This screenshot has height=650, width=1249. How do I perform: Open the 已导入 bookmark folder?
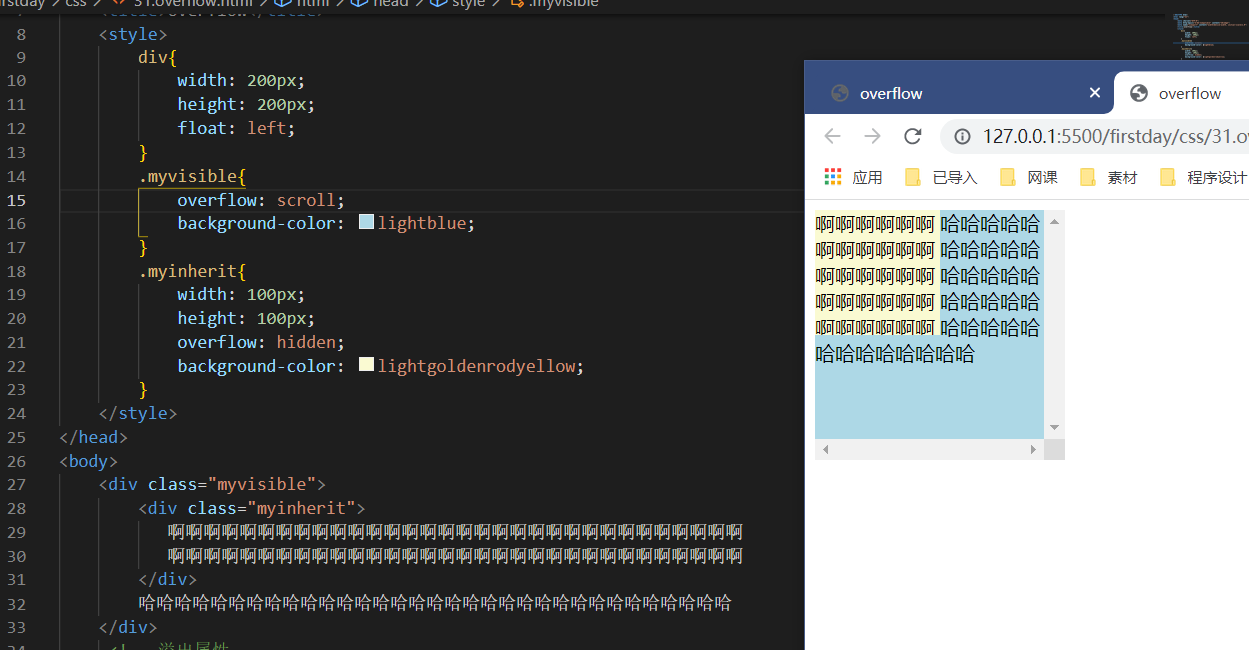click(x=941, y=177)
